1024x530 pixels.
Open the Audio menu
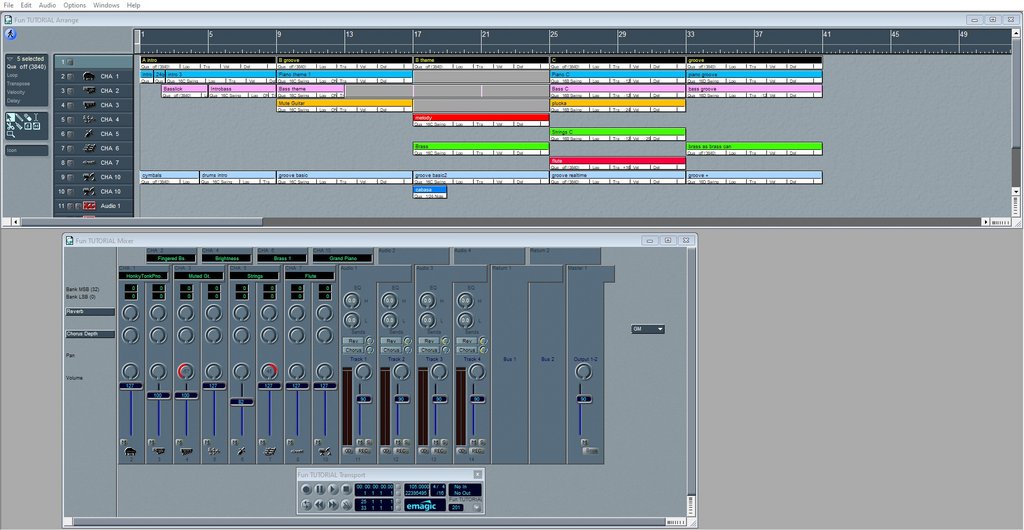(x=47, y=5)
